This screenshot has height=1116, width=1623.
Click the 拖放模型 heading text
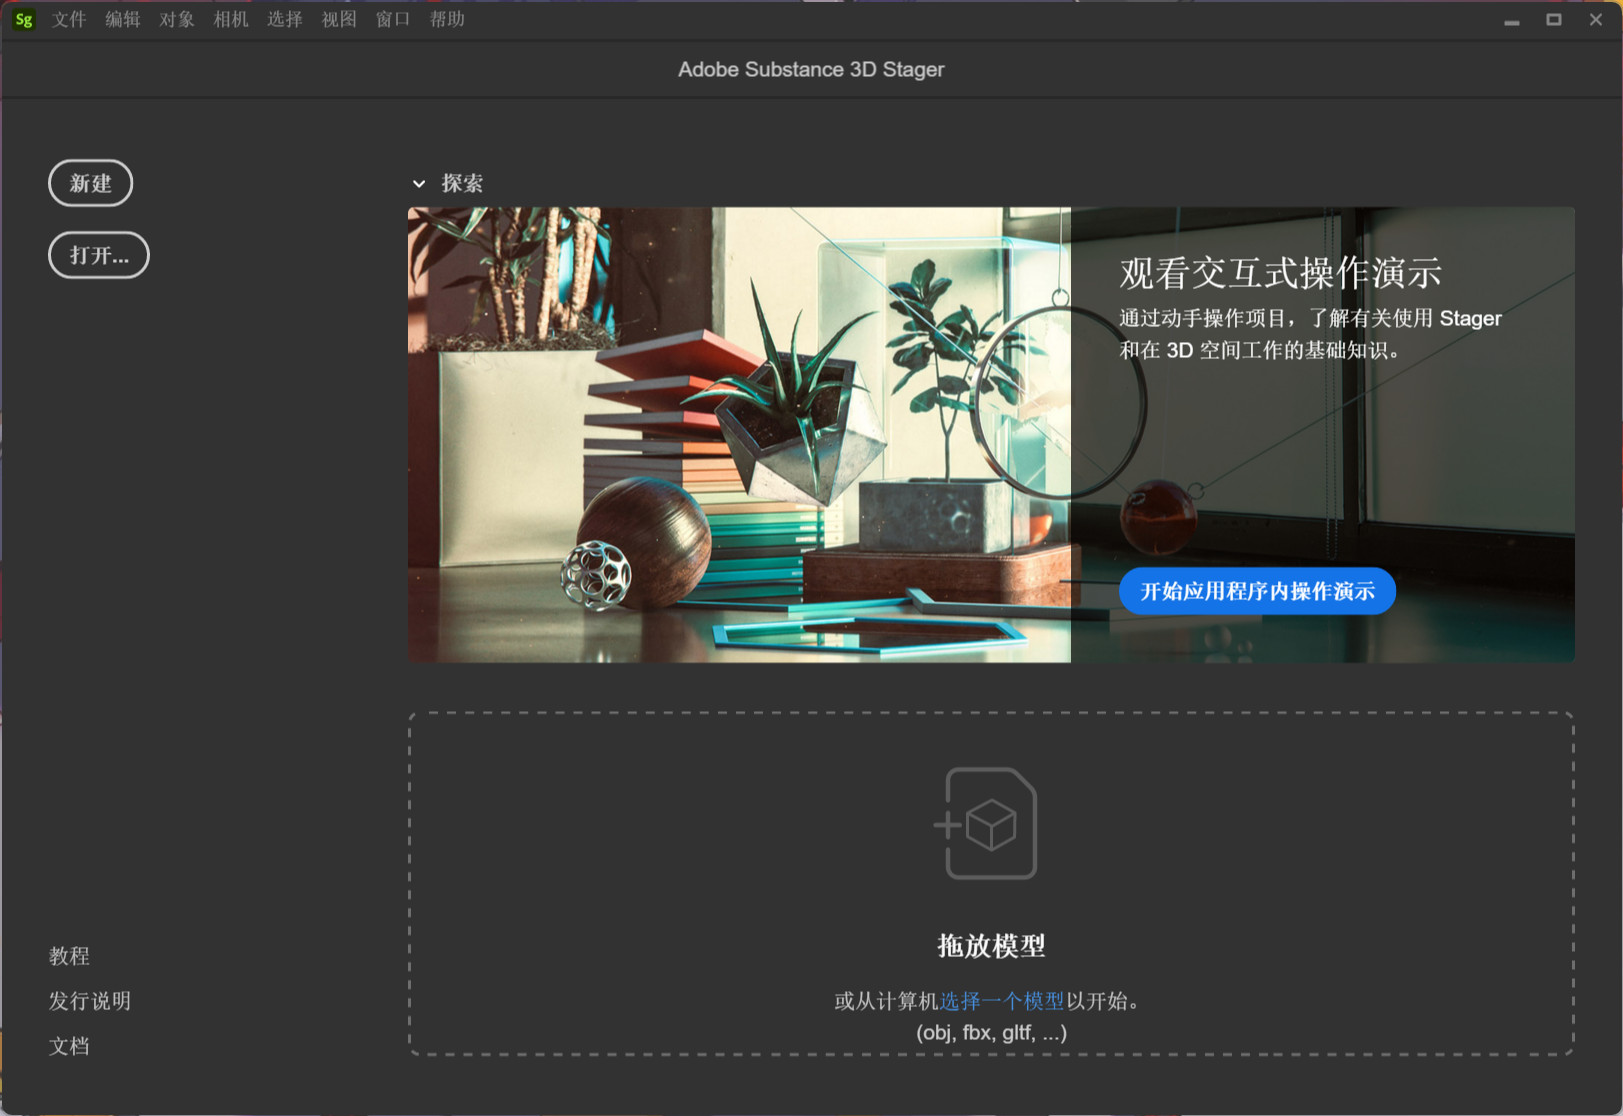click(991, 946)
